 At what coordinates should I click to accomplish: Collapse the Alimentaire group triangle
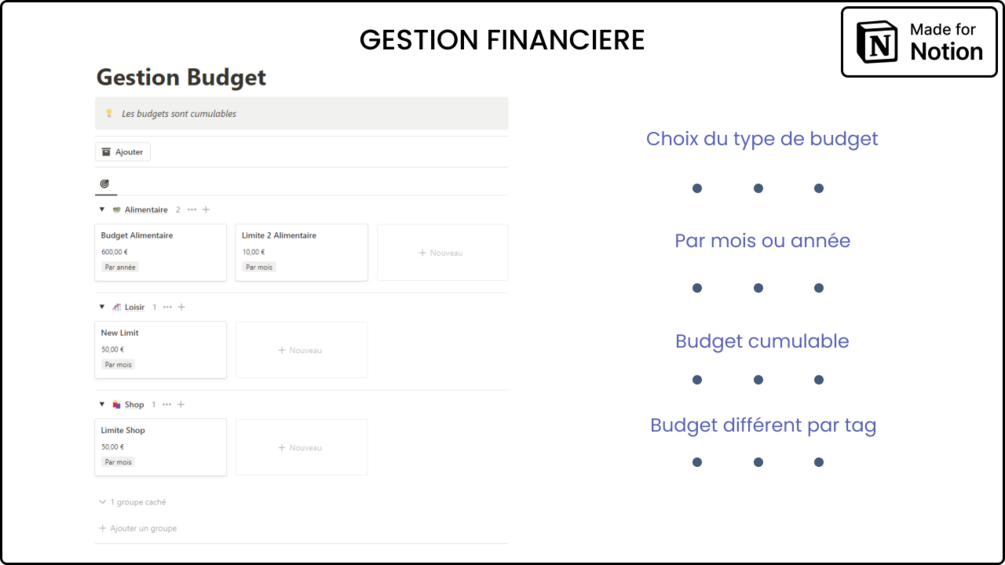point(102,210)
